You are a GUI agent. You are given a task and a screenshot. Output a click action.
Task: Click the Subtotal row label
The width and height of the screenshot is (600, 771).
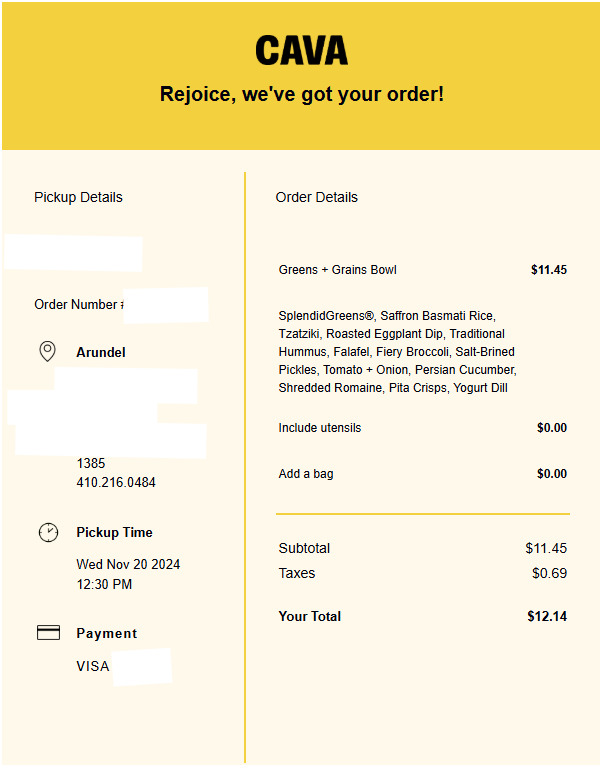(304, 548)
